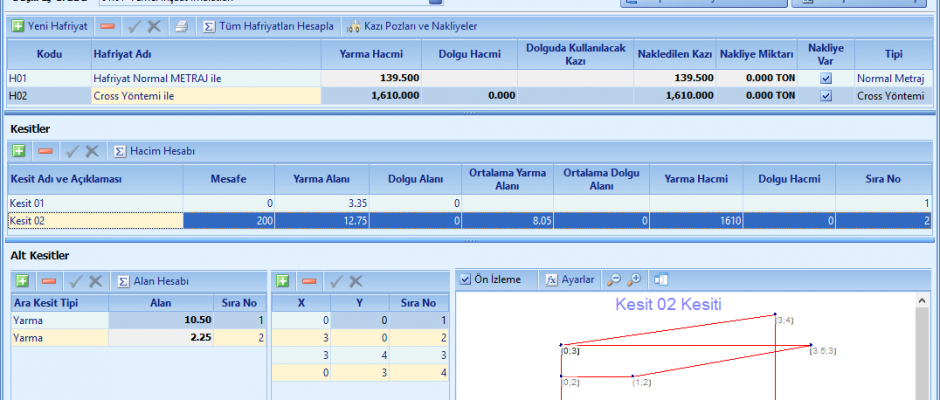Click the Yeni Hafriyat button

pyautogui.click(x=52, y=26)
